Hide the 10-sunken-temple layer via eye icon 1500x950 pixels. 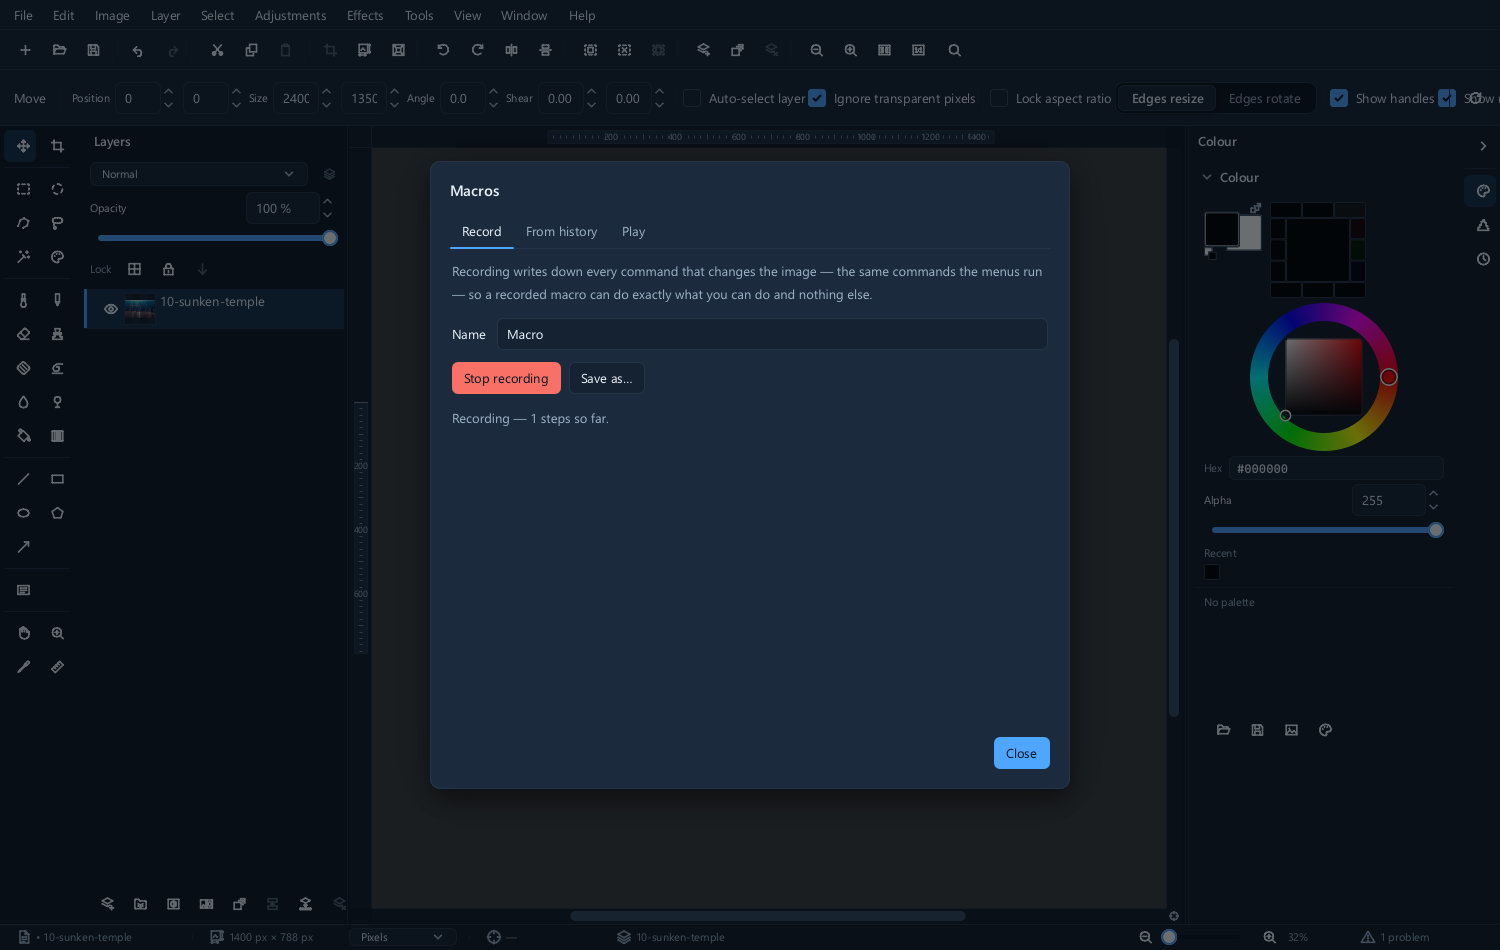tap(111, 309)
